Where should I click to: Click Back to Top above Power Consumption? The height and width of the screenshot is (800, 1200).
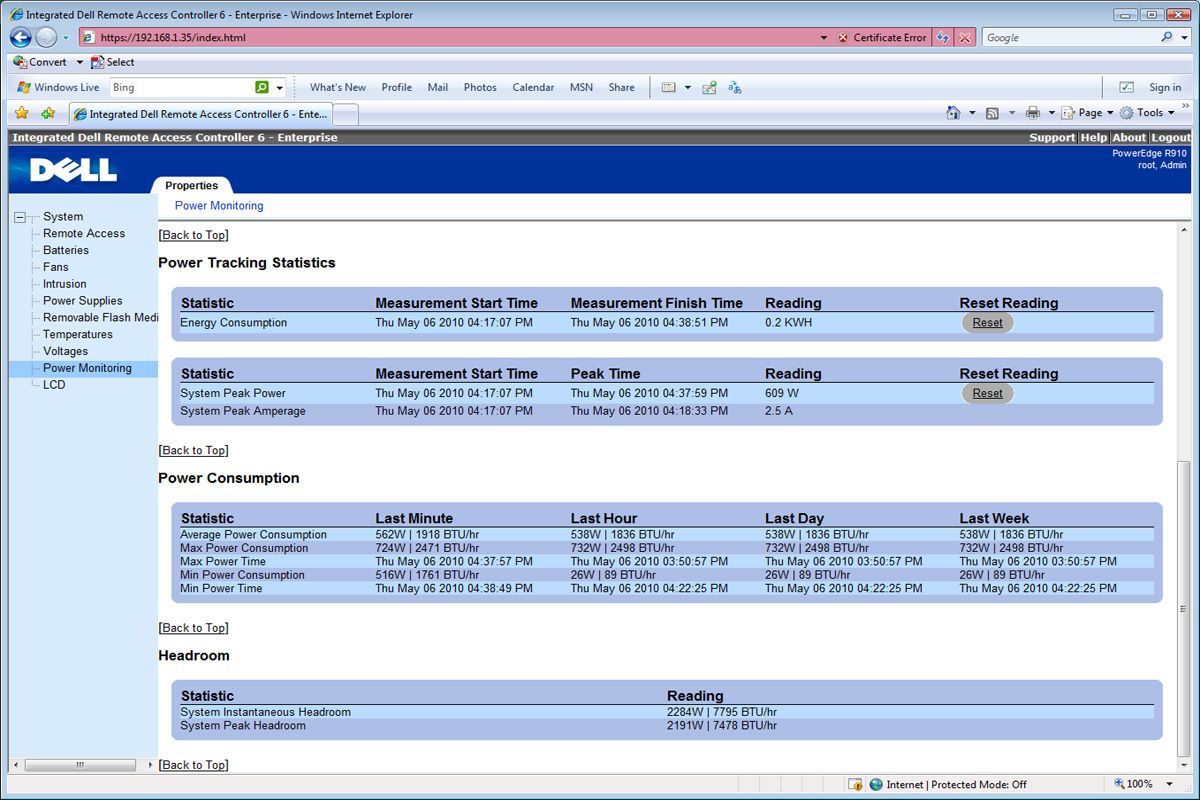point(194,451)
